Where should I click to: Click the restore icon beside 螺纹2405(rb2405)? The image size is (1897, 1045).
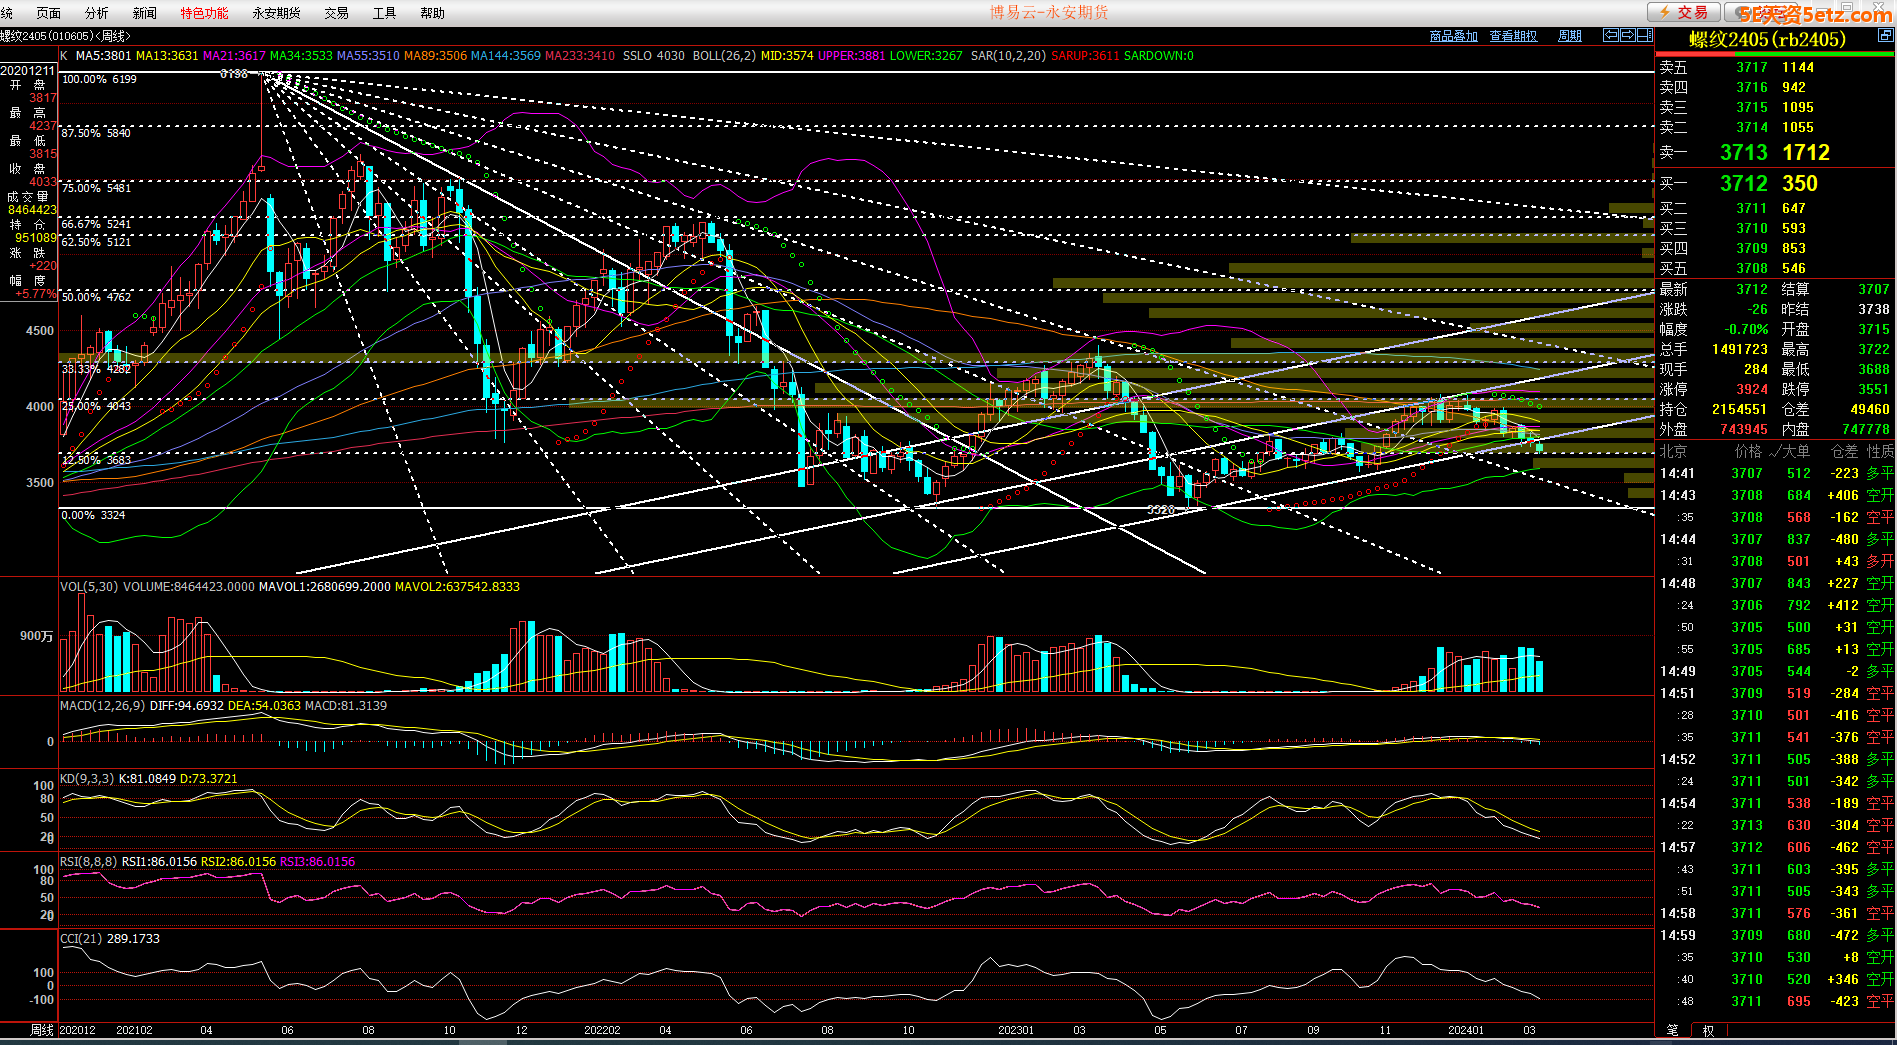pyautogui.click(x=1885, y=36)
